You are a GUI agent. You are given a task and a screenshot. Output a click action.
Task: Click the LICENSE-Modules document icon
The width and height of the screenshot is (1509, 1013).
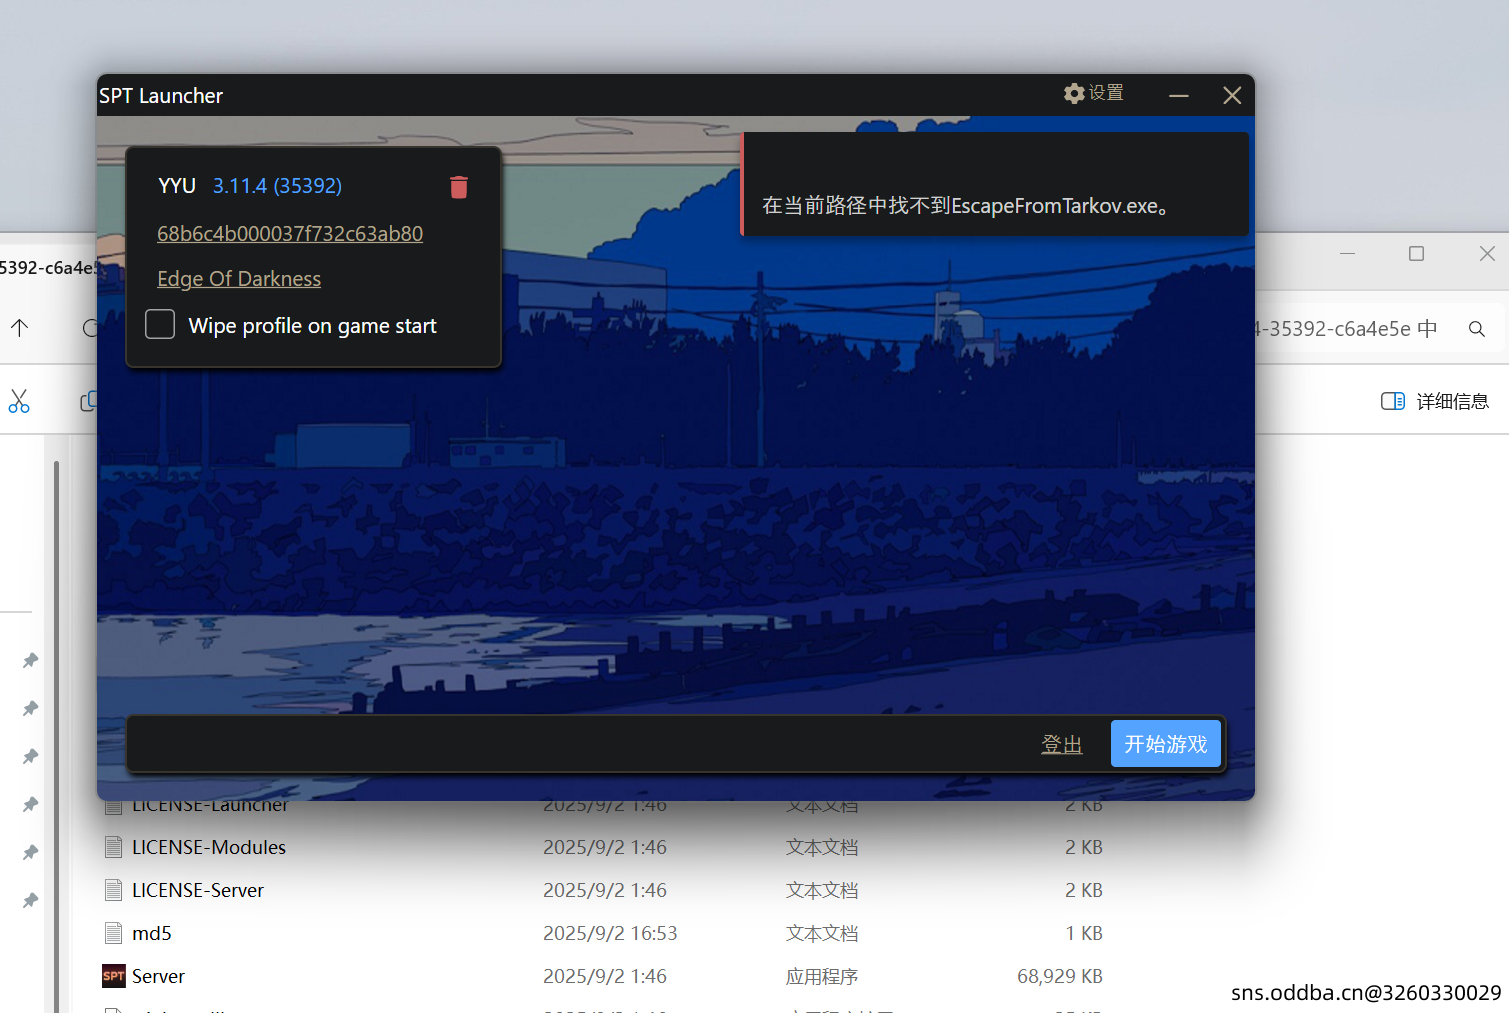(x=114, y=847)
